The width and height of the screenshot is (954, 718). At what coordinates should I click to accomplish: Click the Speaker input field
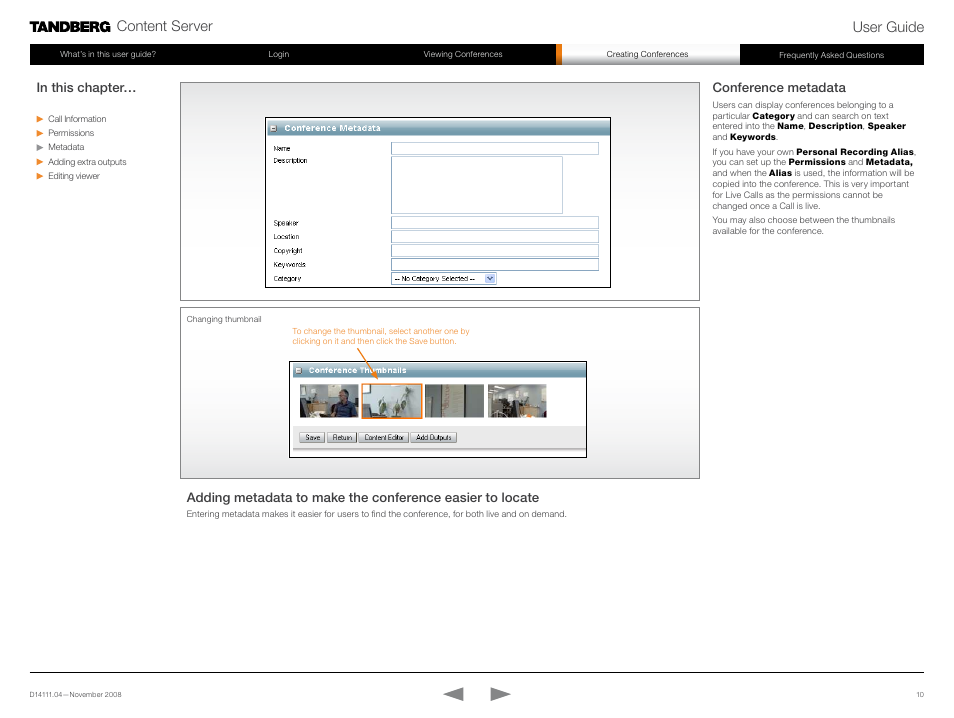pyautogui.click(x=495, y=223)
